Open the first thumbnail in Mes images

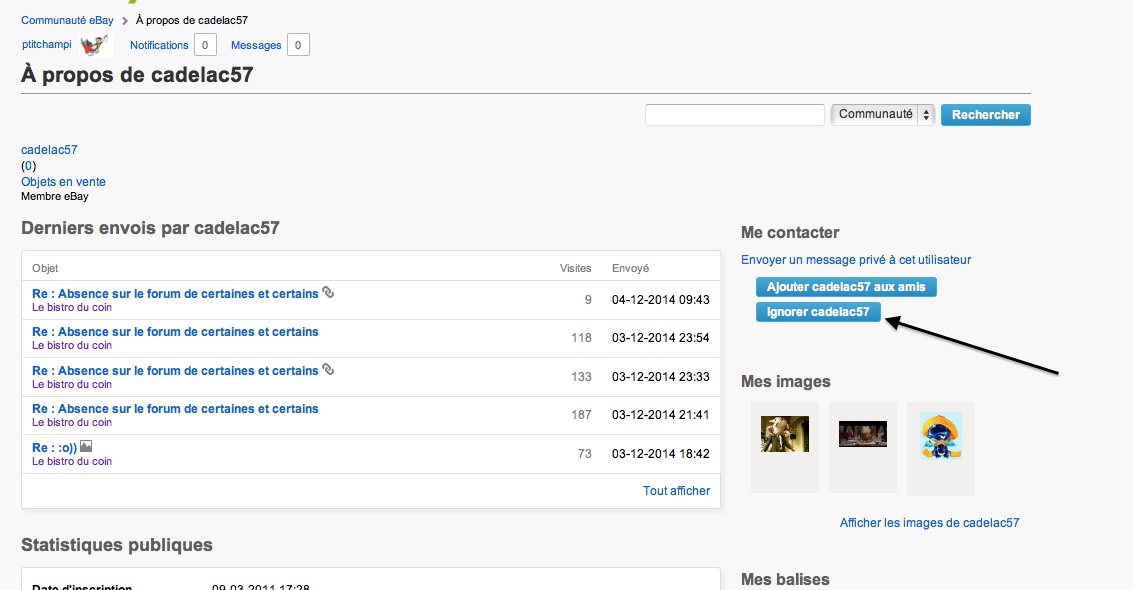[785, 434]
